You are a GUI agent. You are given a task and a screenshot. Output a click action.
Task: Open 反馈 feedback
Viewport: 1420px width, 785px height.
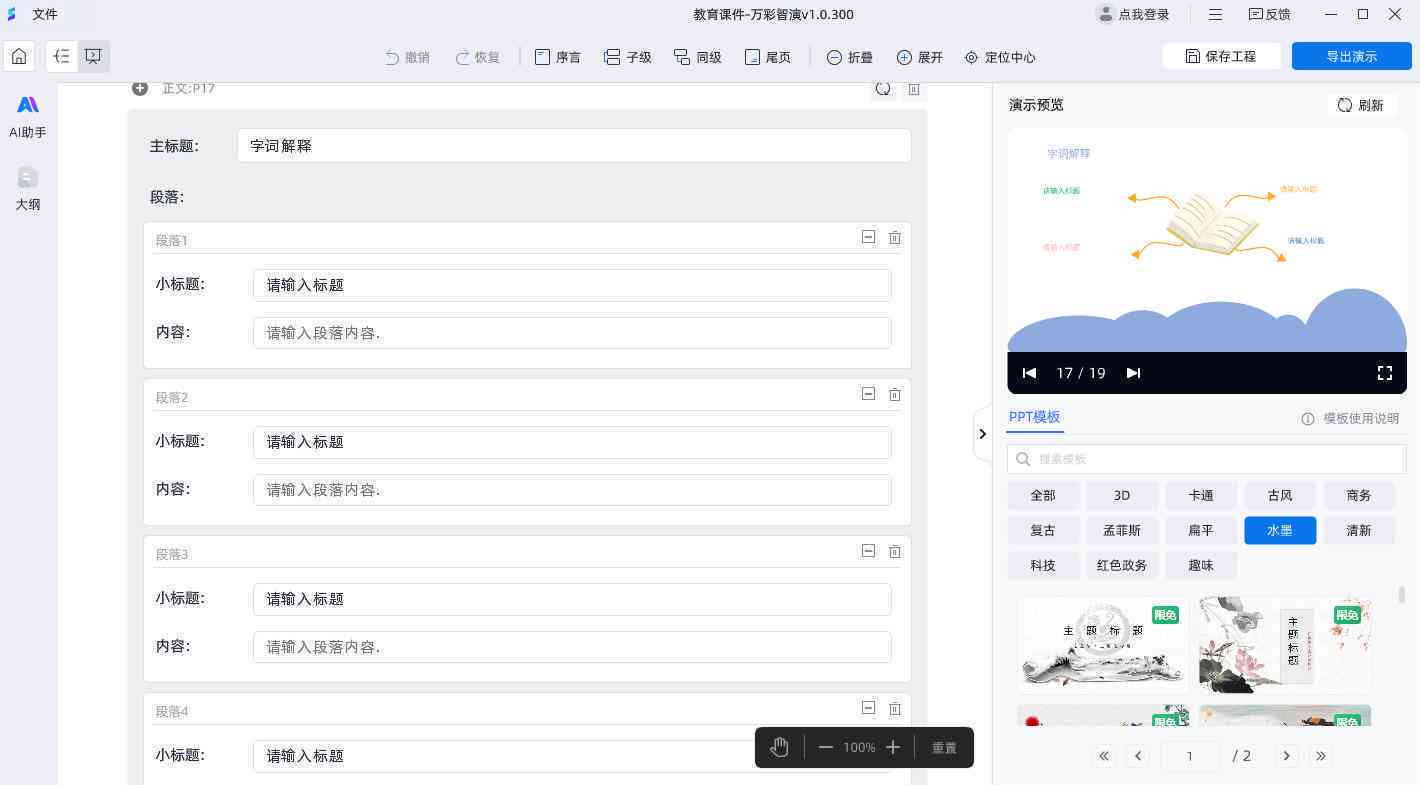click(x=1269, y=14)
